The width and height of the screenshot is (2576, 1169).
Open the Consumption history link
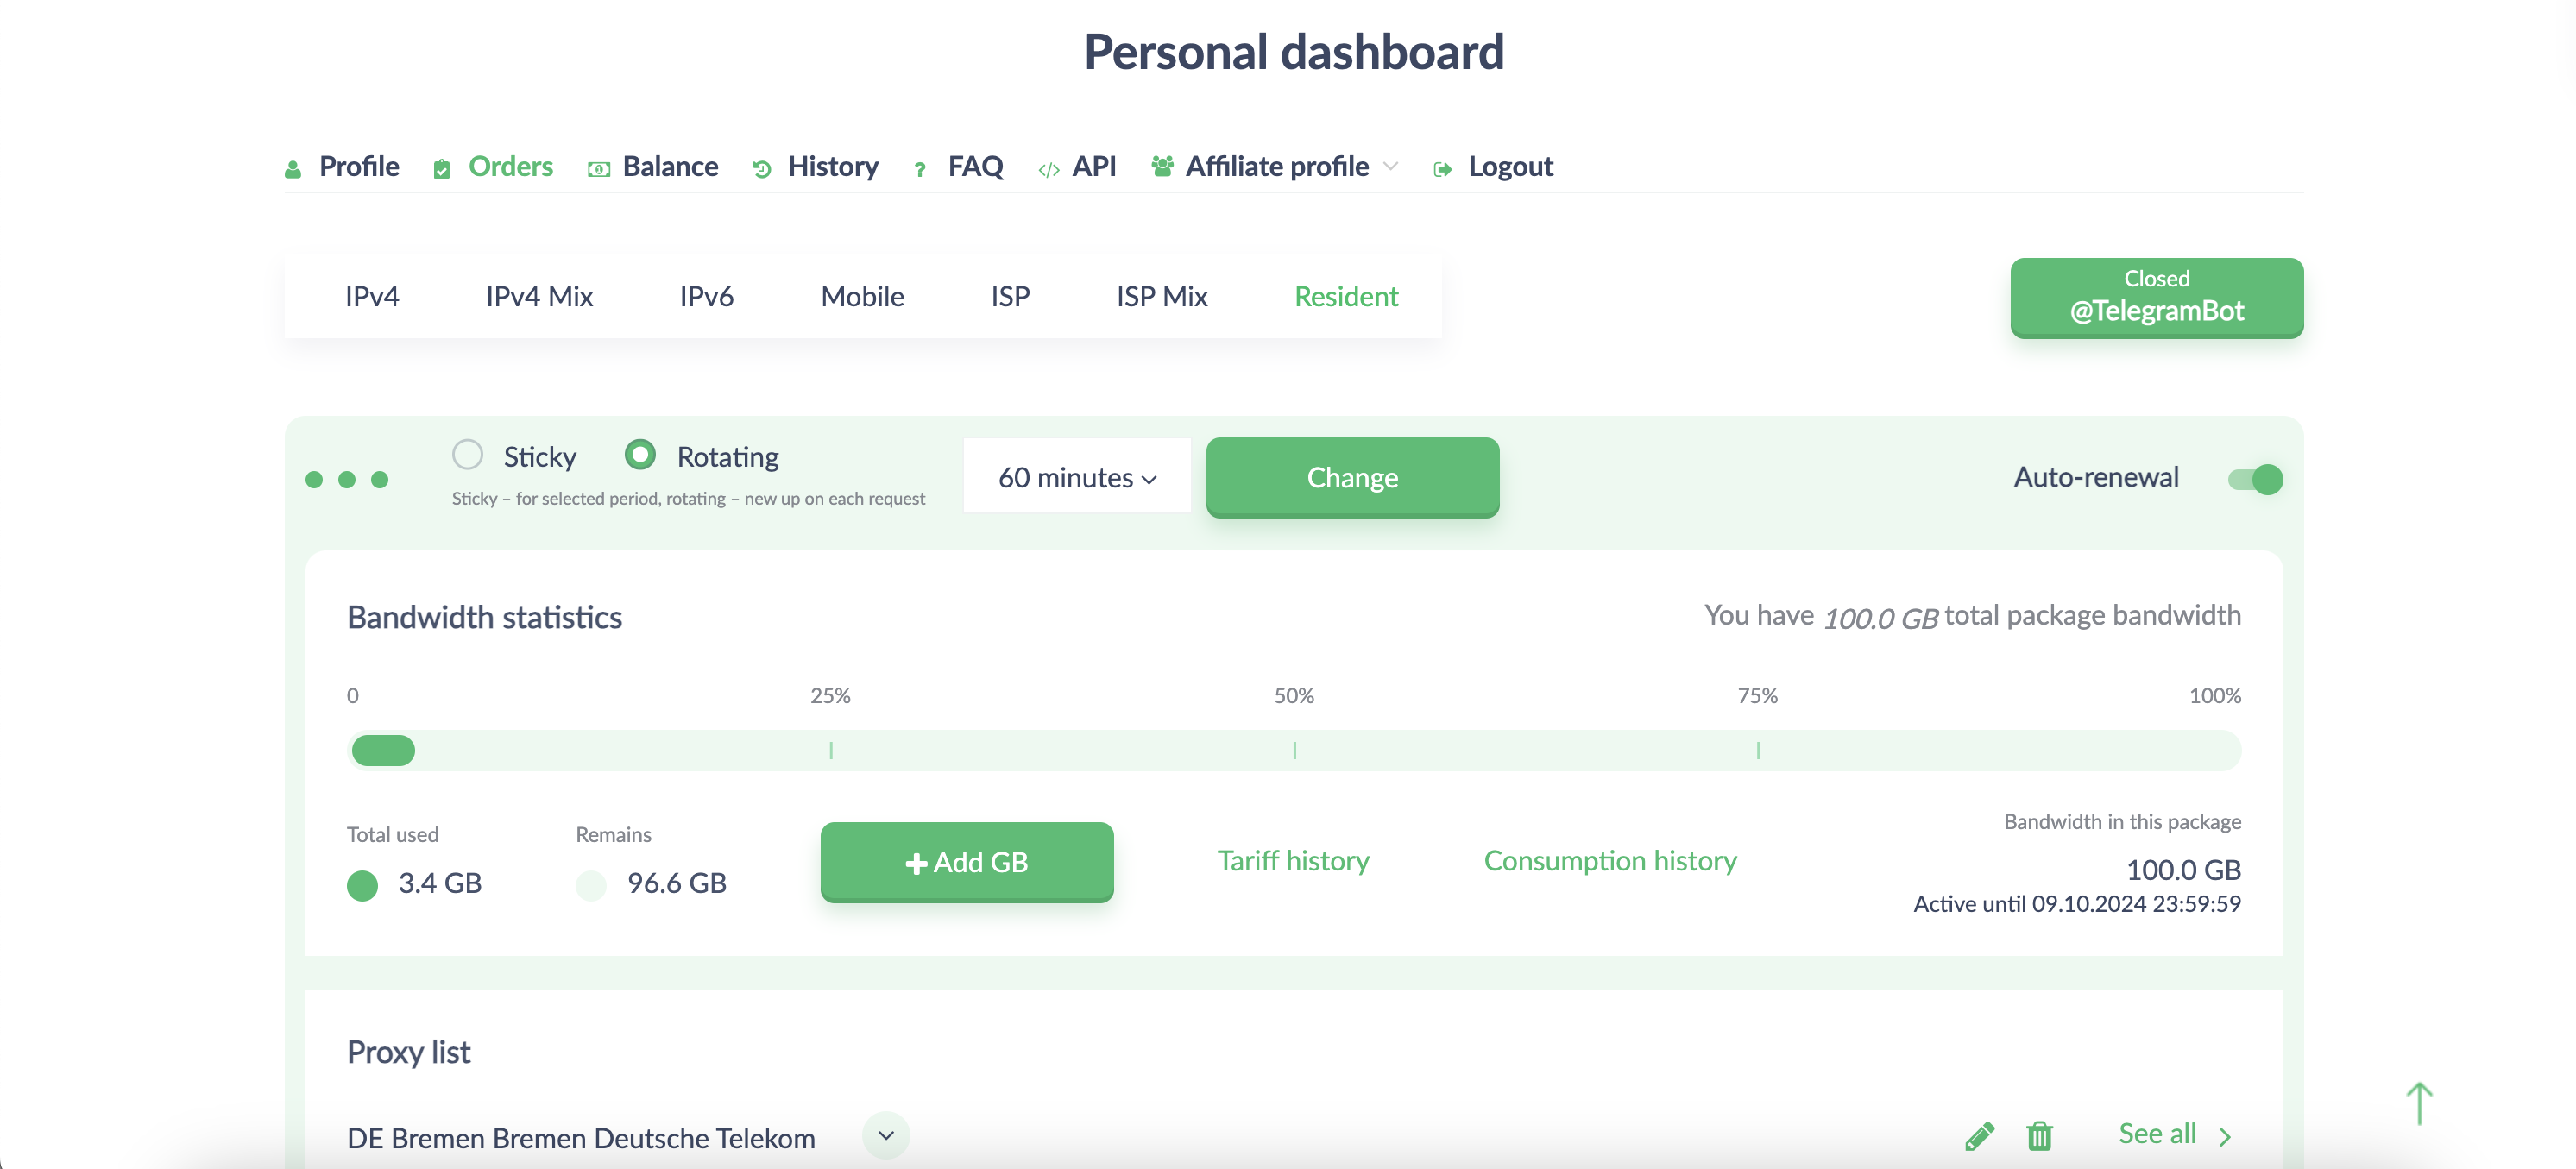click(1610, 861)
